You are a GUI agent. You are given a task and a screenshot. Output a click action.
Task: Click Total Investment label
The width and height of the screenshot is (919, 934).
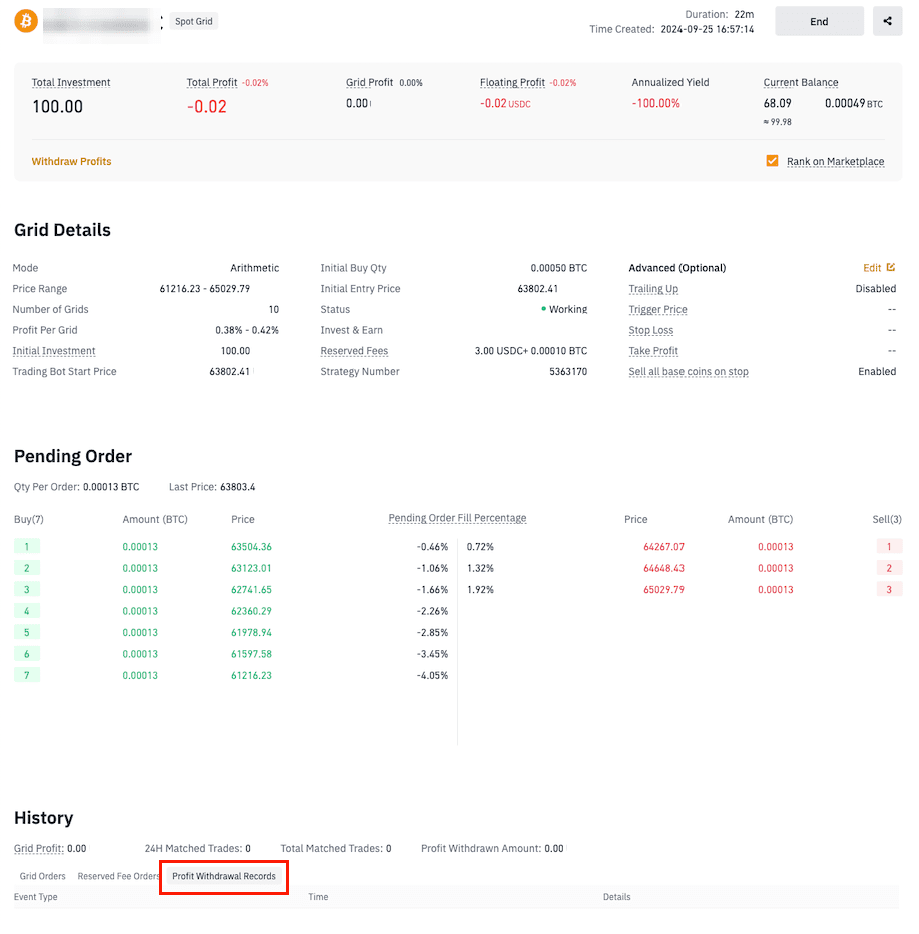(x=71, y=82)
